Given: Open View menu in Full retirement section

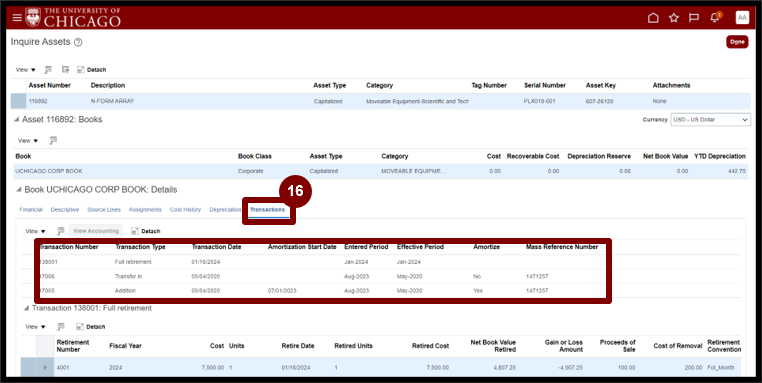Looking at the screenshot, I should (35, 327).
